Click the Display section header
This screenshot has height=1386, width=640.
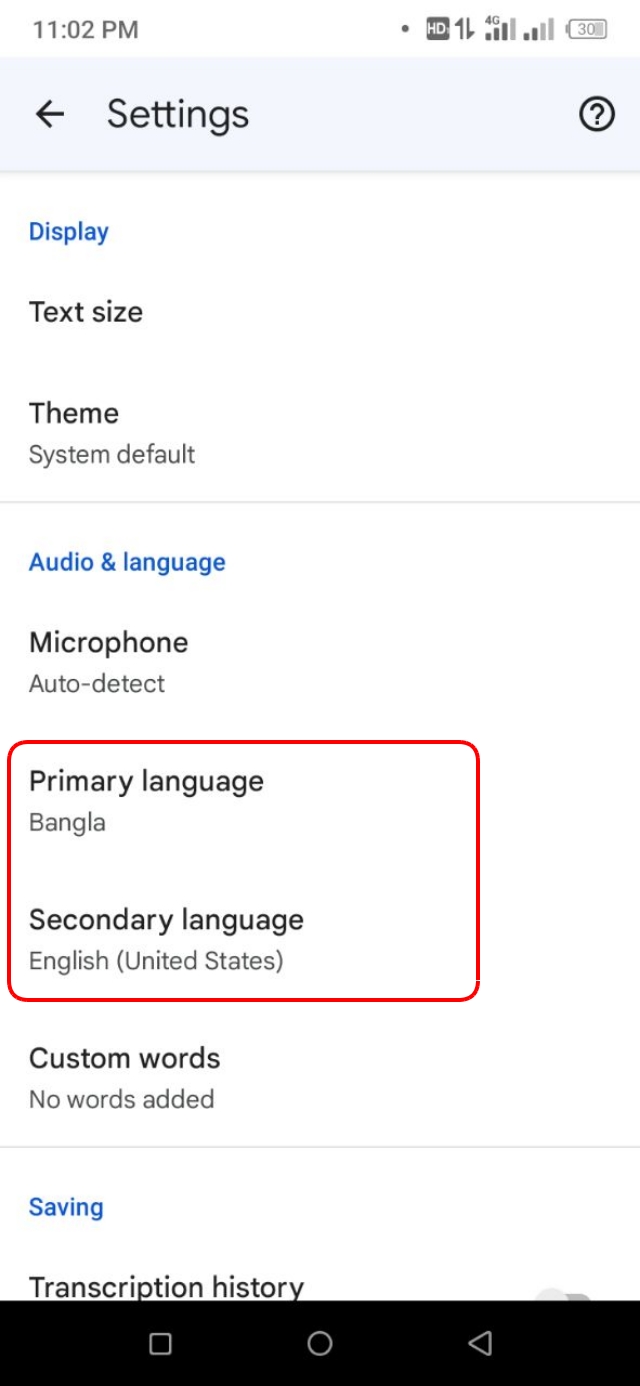[x=68, y=231]
